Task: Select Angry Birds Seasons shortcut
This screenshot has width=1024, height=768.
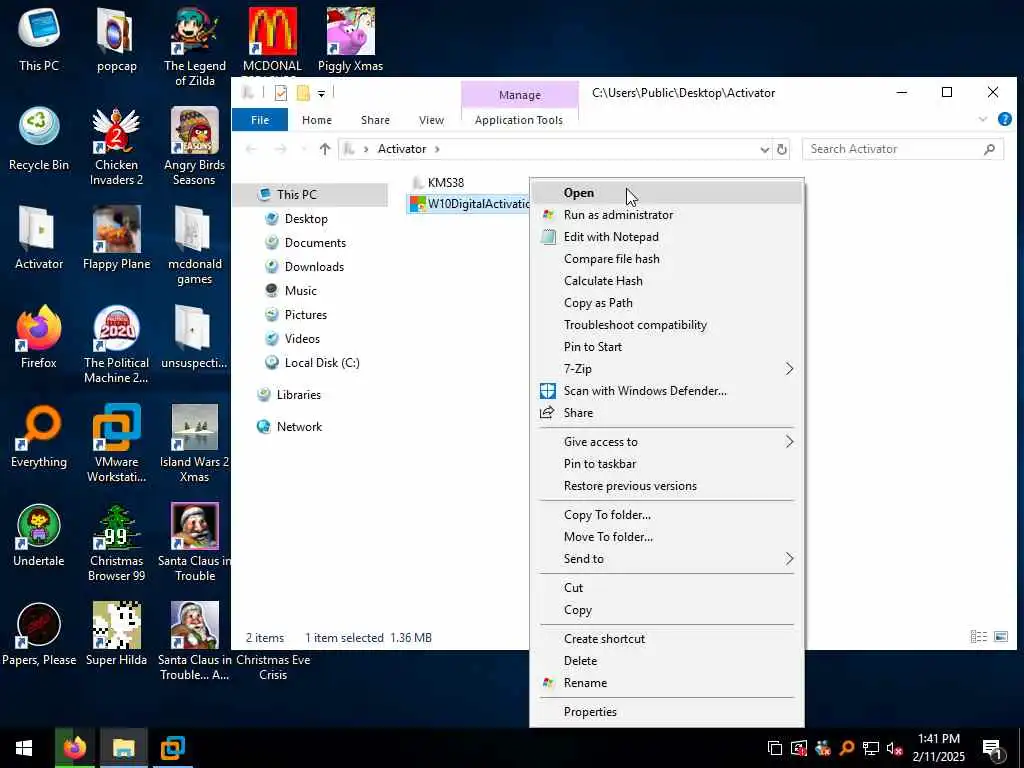Action: pyautogui.click(x=194, y=146)
